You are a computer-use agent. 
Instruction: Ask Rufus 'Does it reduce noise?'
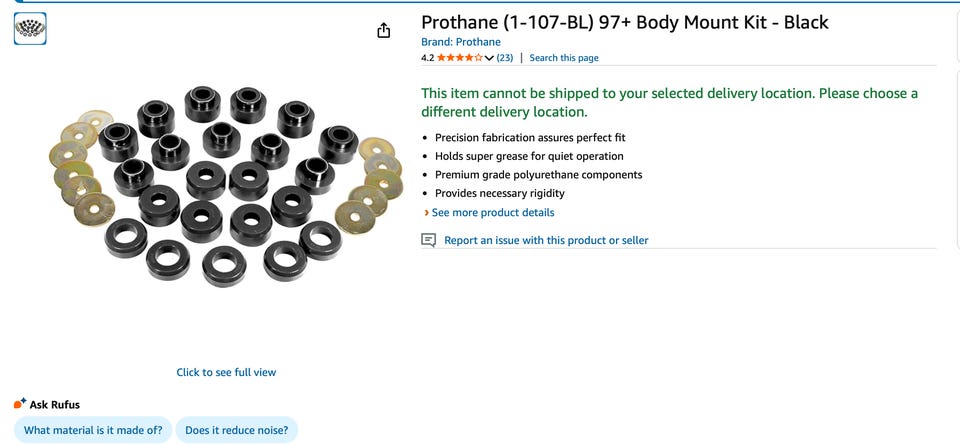[x=236, y=430]
